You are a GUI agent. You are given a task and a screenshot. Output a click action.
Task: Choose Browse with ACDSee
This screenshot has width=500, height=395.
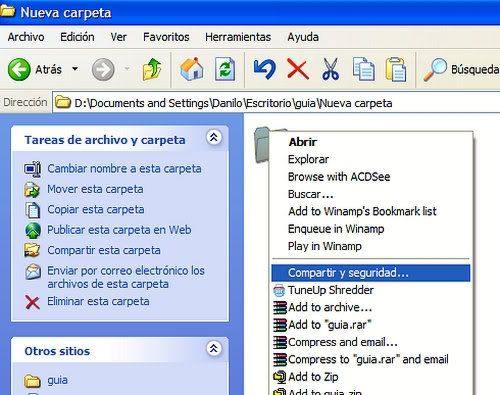pyautogui.click(x=371, y=177)
